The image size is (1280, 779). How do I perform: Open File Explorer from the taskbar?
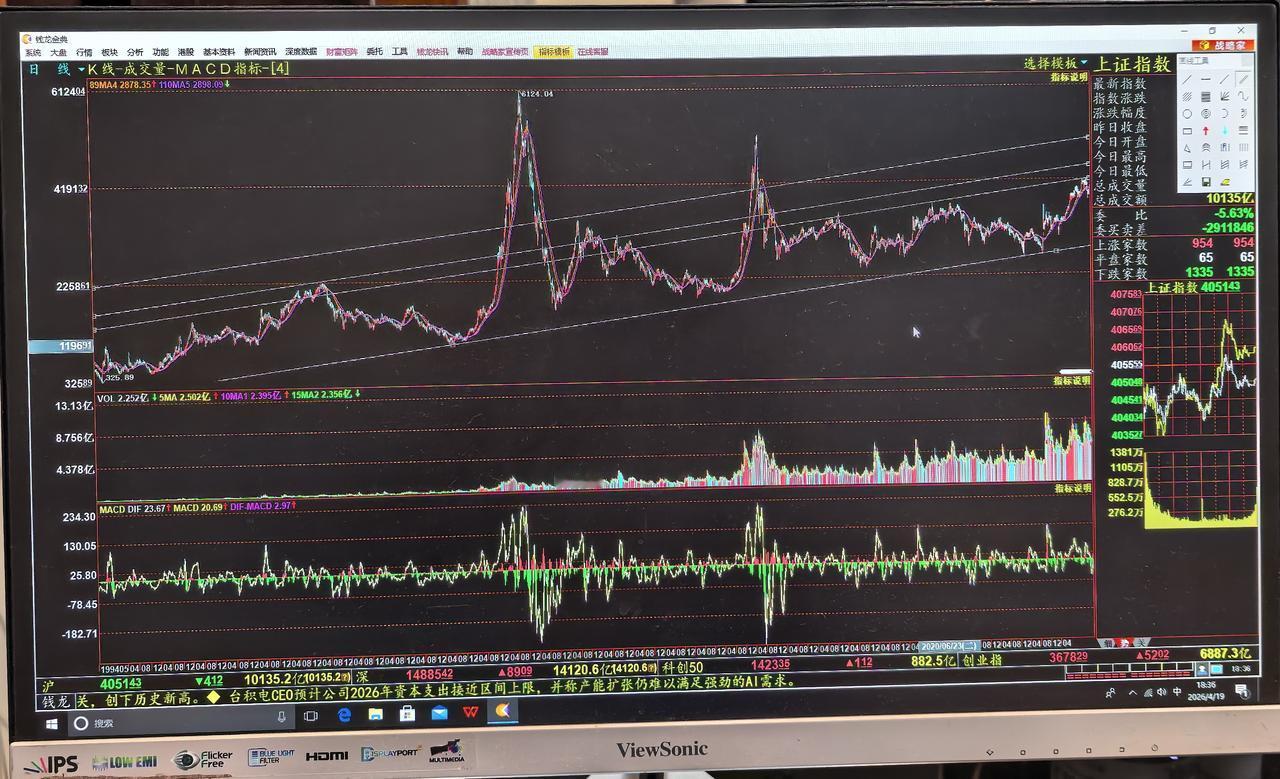[375, 714]
